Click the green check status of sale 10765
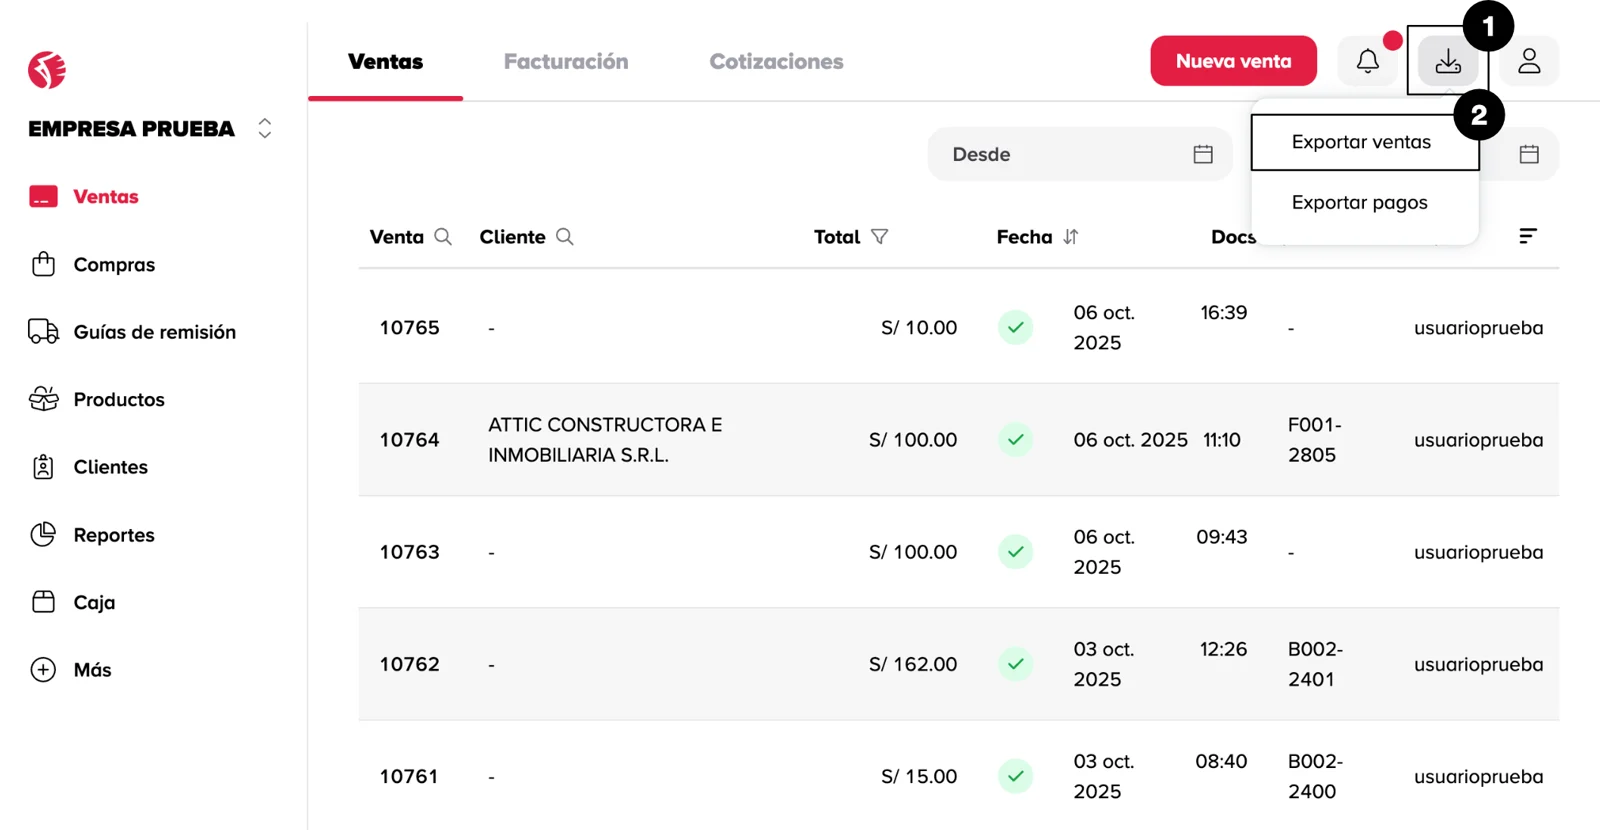This screenshot has height=830, width=1600. 1015,328
